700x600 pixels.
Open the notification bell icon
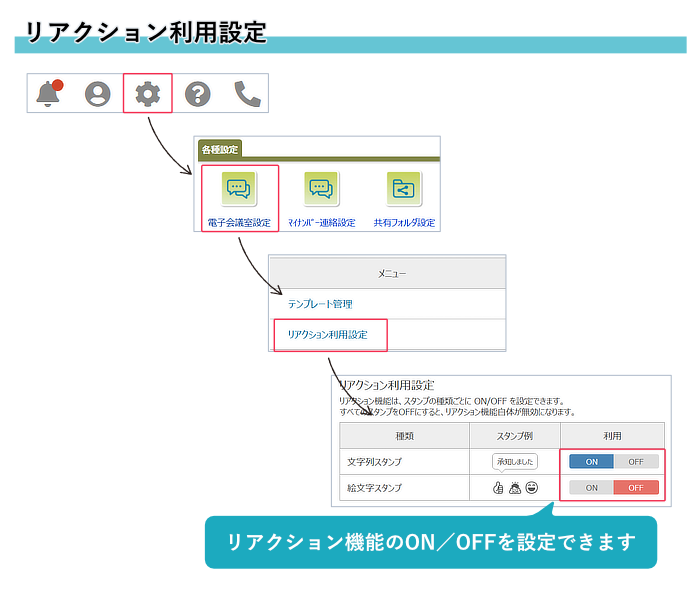pyautogui.click(x=48, y=93)
